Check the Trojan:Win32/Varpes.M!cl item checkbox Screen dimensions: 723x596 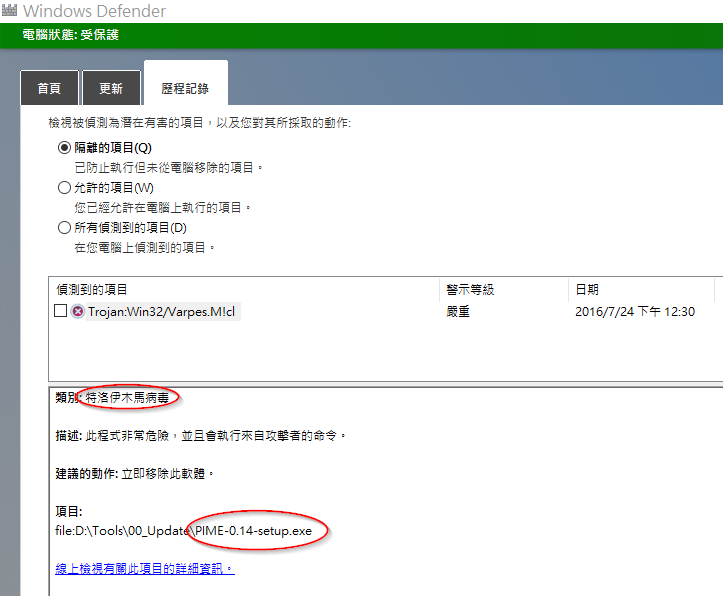coord(61,312)
